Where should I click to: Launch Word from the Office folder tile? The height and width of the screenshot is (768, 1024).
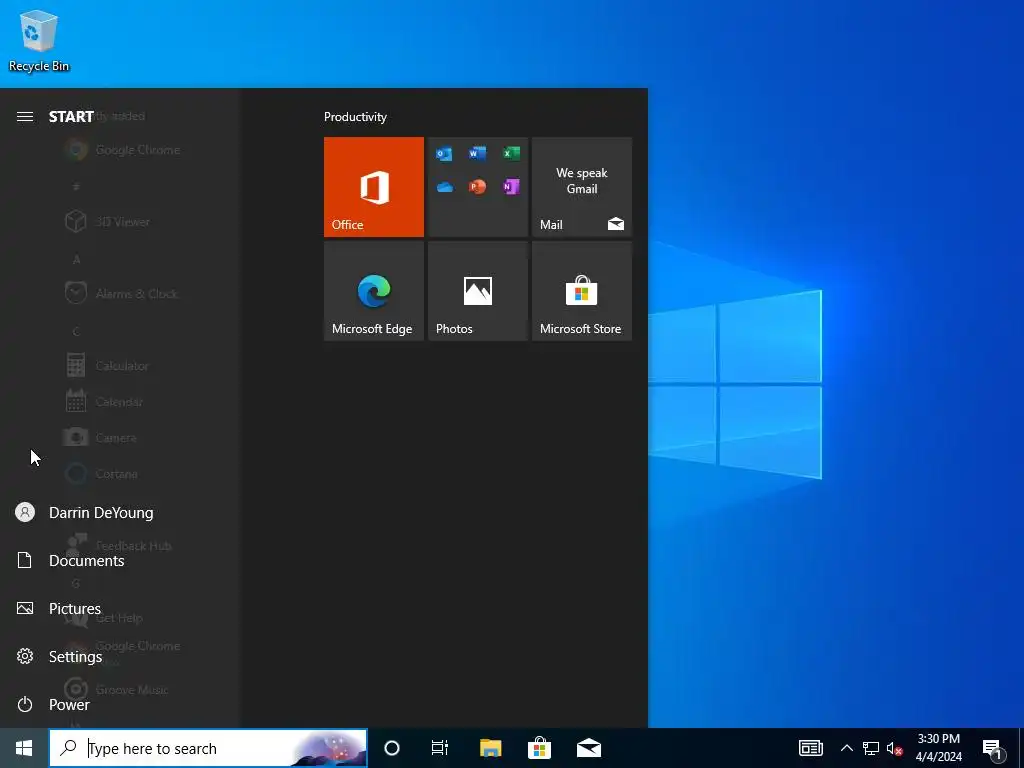tap(477, 153)
